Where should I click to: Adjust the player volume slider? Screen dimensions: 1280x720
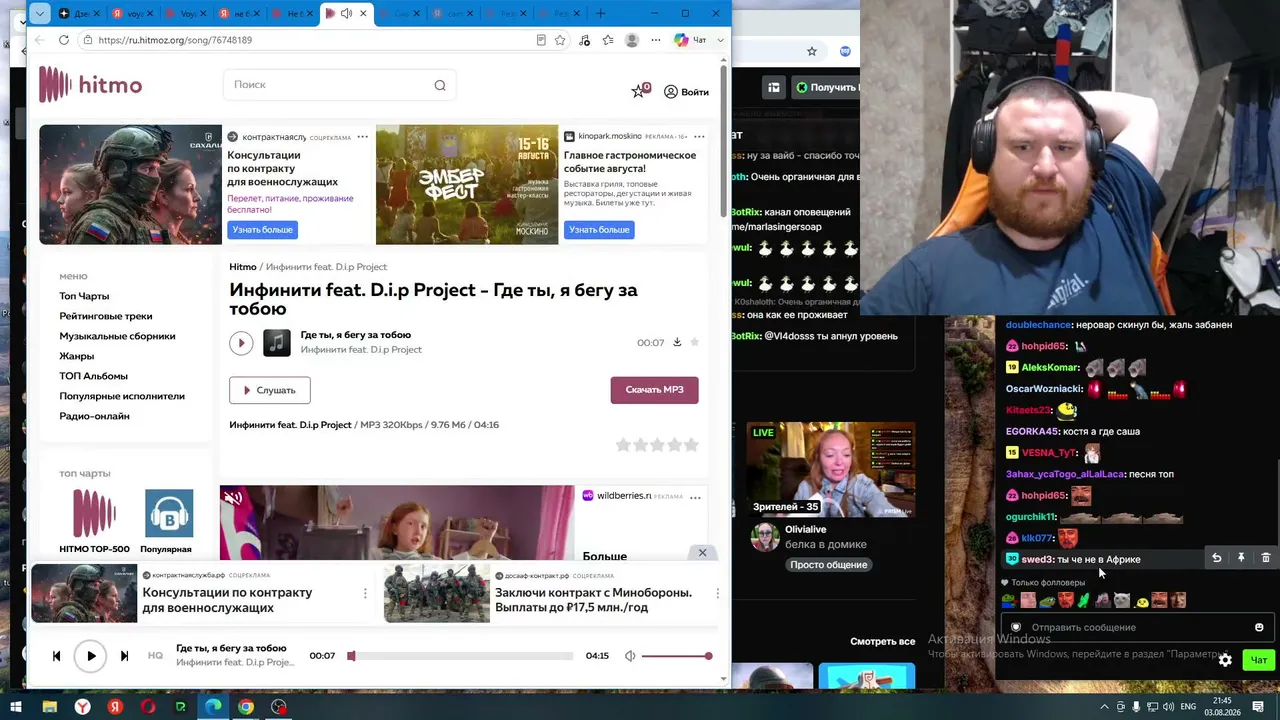tap(677, 656)
